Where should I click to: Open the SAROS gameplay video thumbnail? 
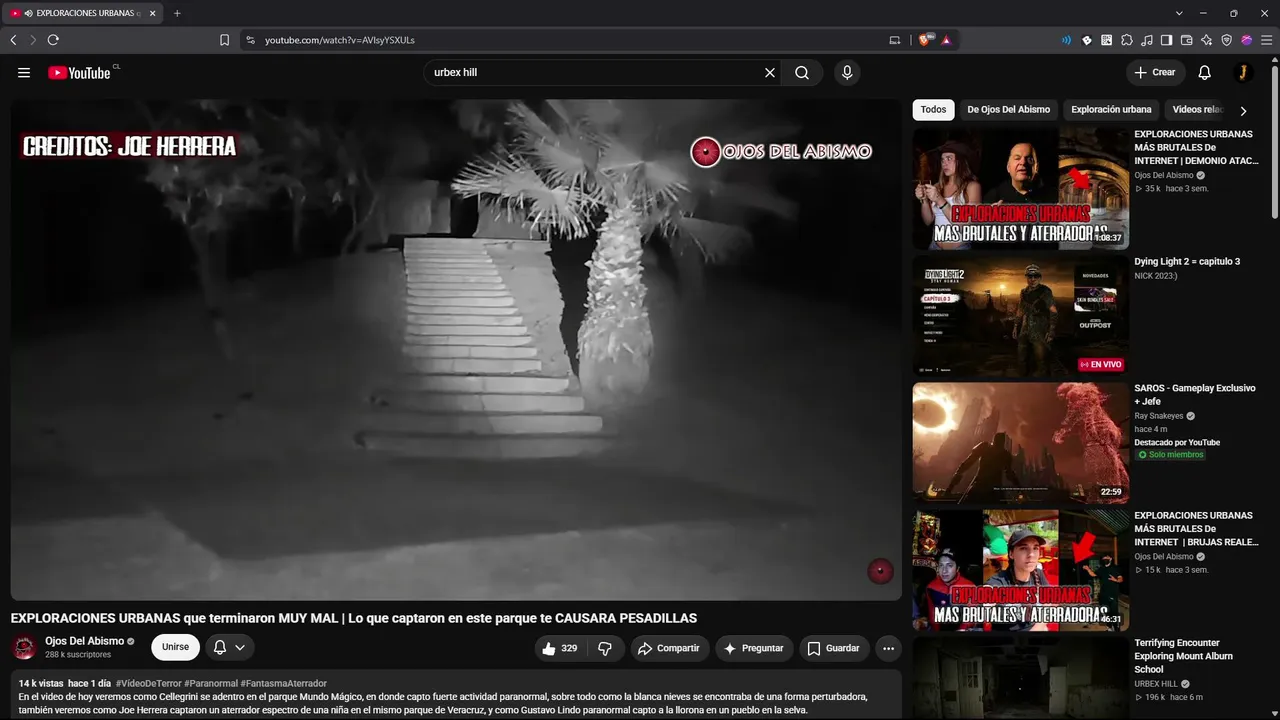(1020, 443)
